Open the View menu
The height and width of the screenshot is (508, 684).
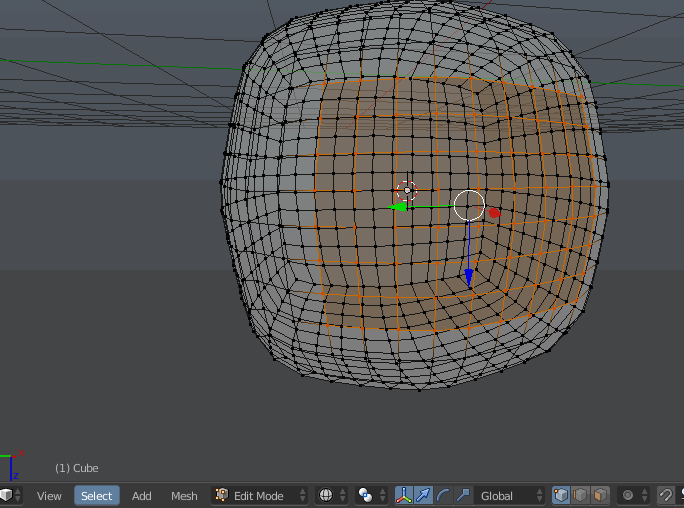pos(49,496)
